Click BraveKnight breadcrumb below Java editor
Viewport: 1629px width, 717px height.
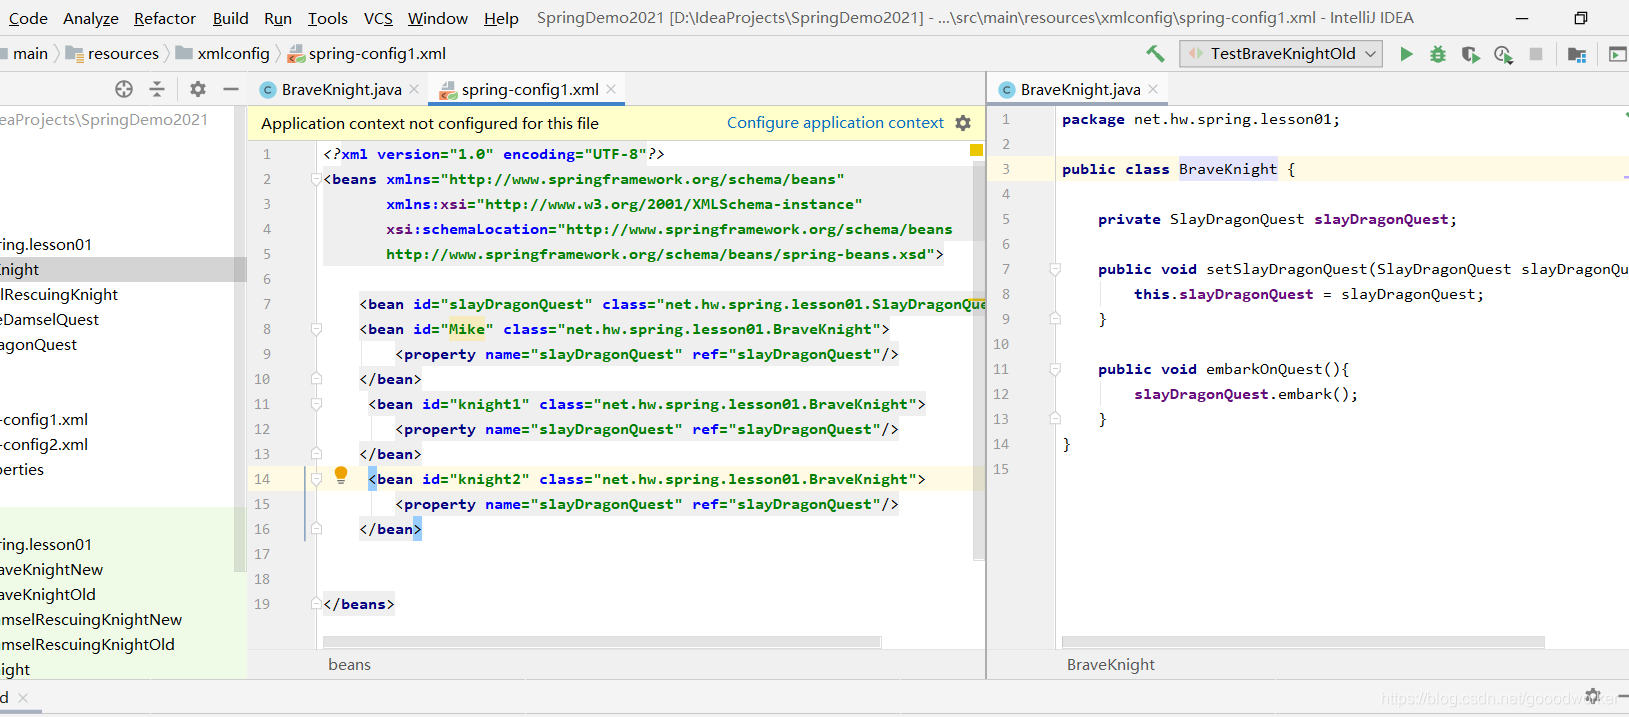point(1110,665)
